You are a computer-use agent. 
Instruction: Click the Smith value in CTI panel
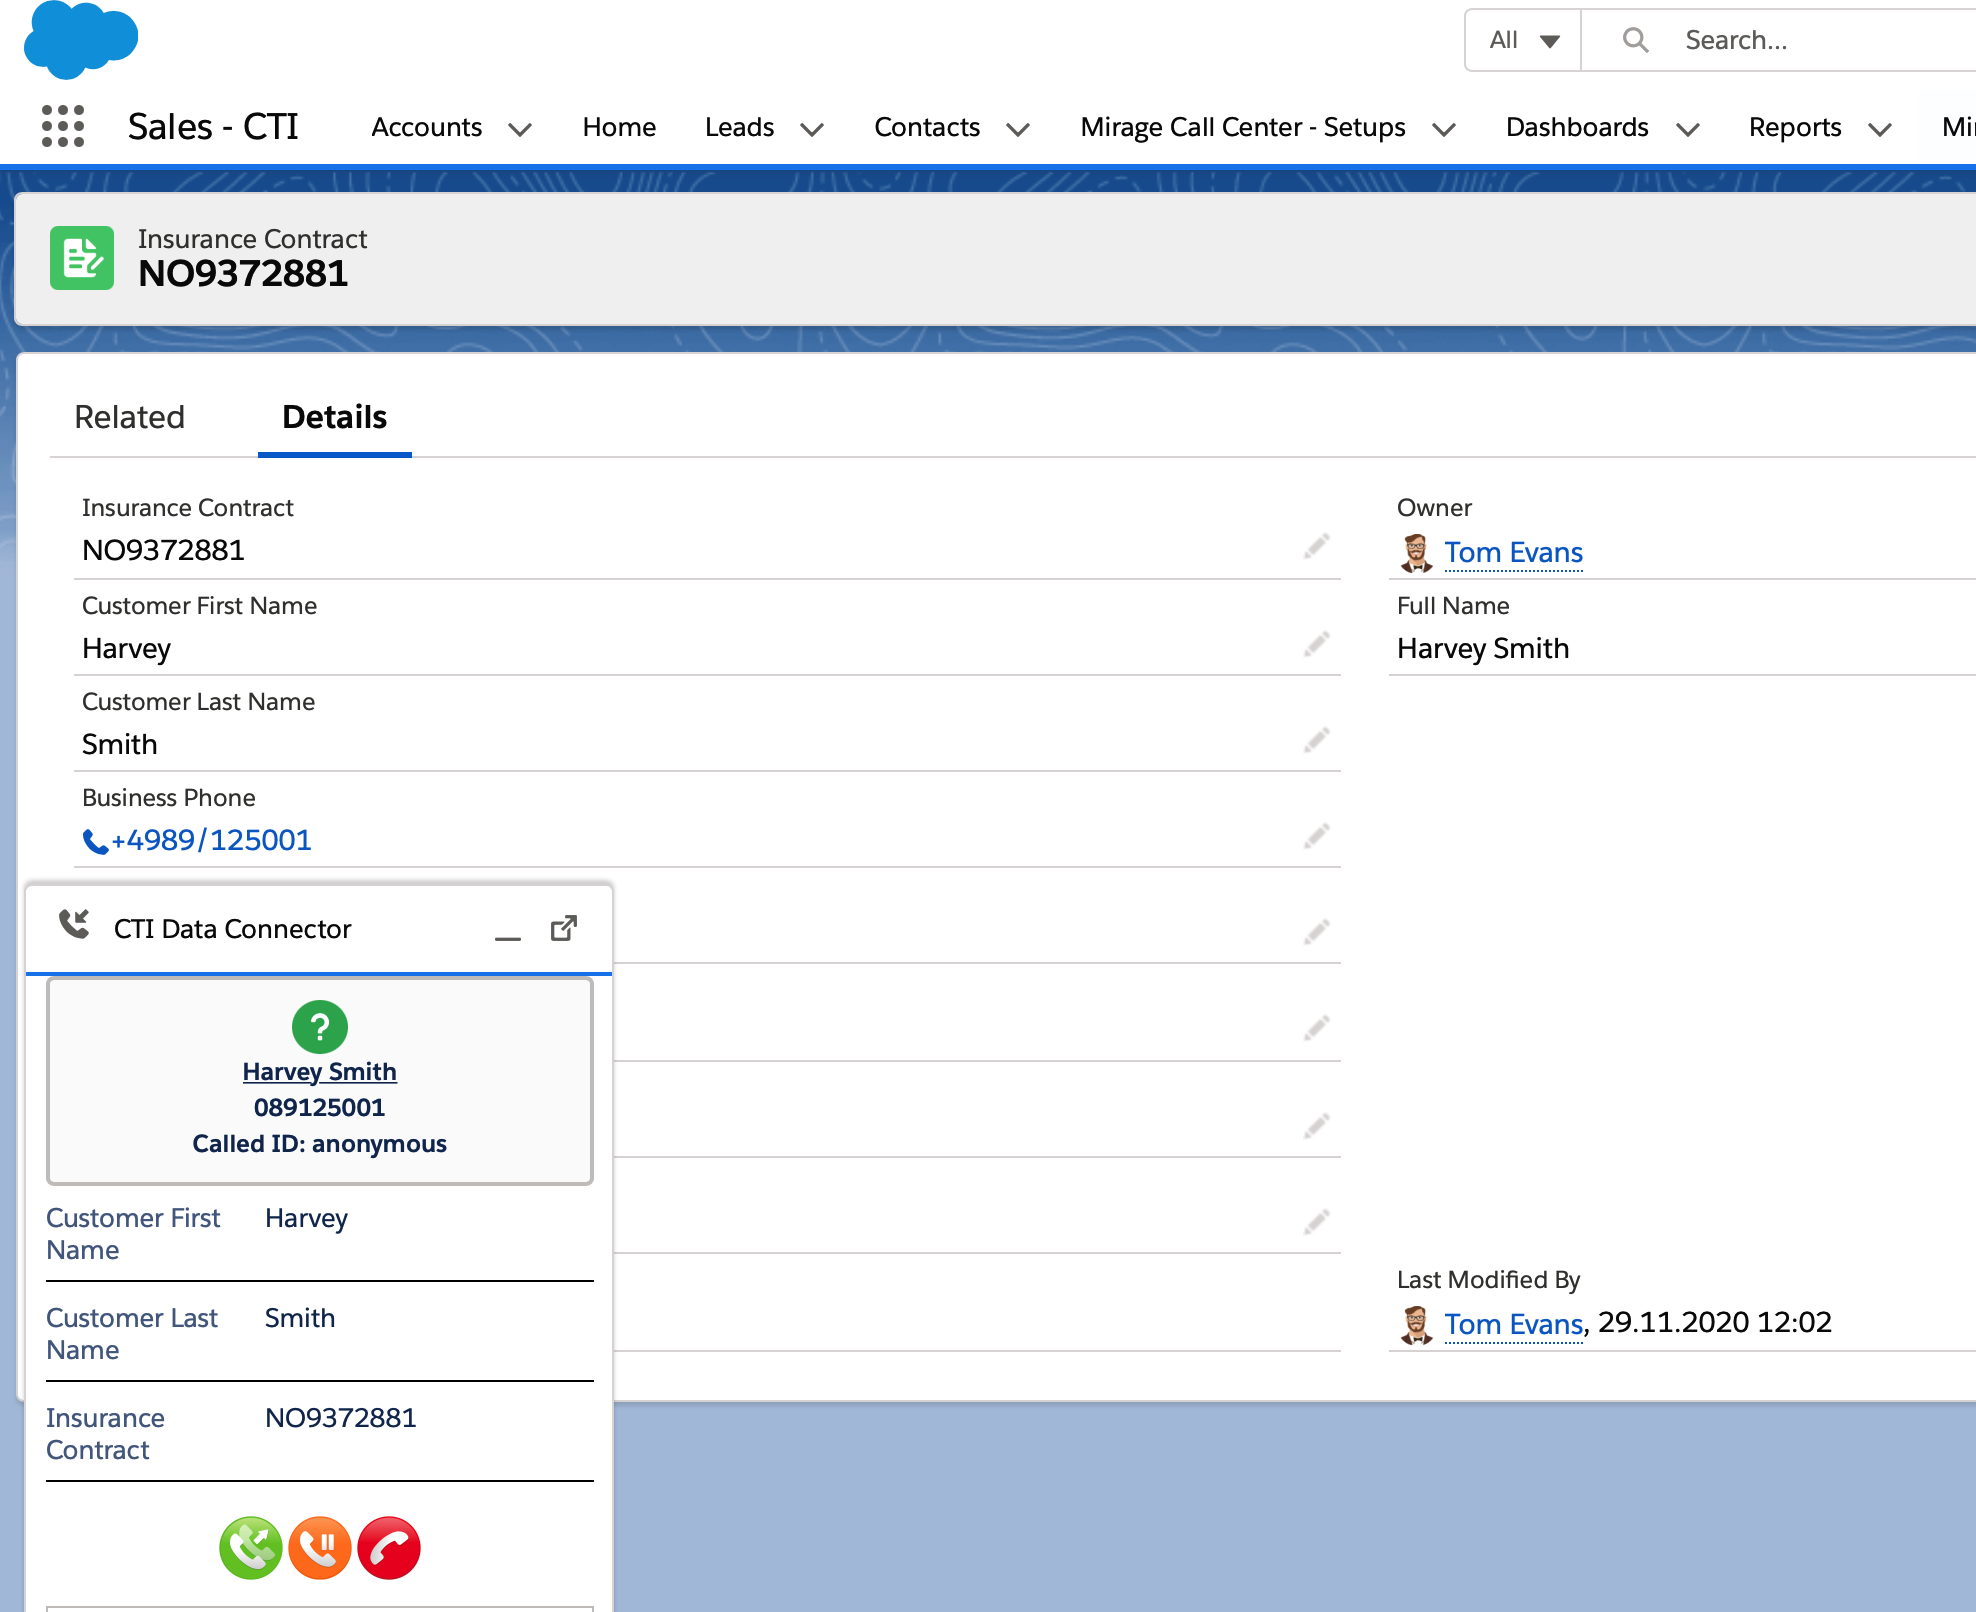pyautogui.click(x=300, y=1318)
